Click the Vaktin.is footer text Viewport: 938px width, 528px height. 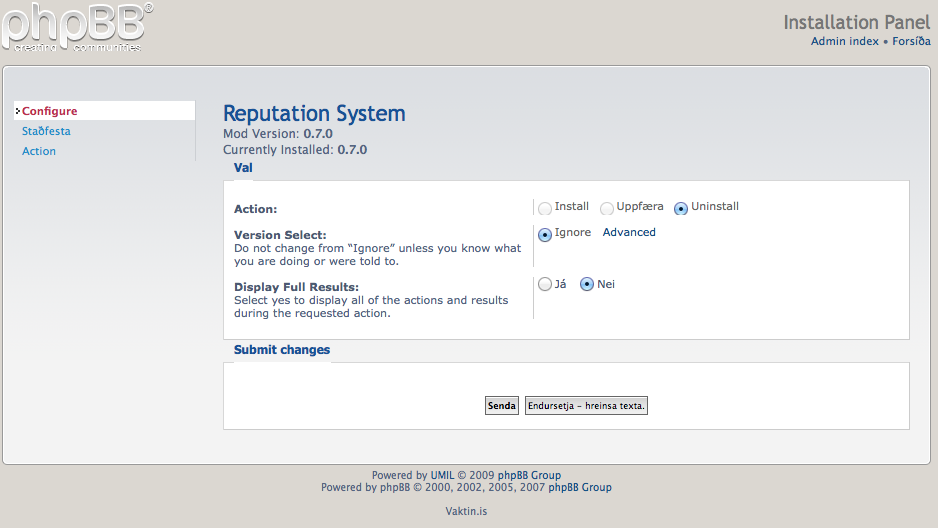click(466, 511)
